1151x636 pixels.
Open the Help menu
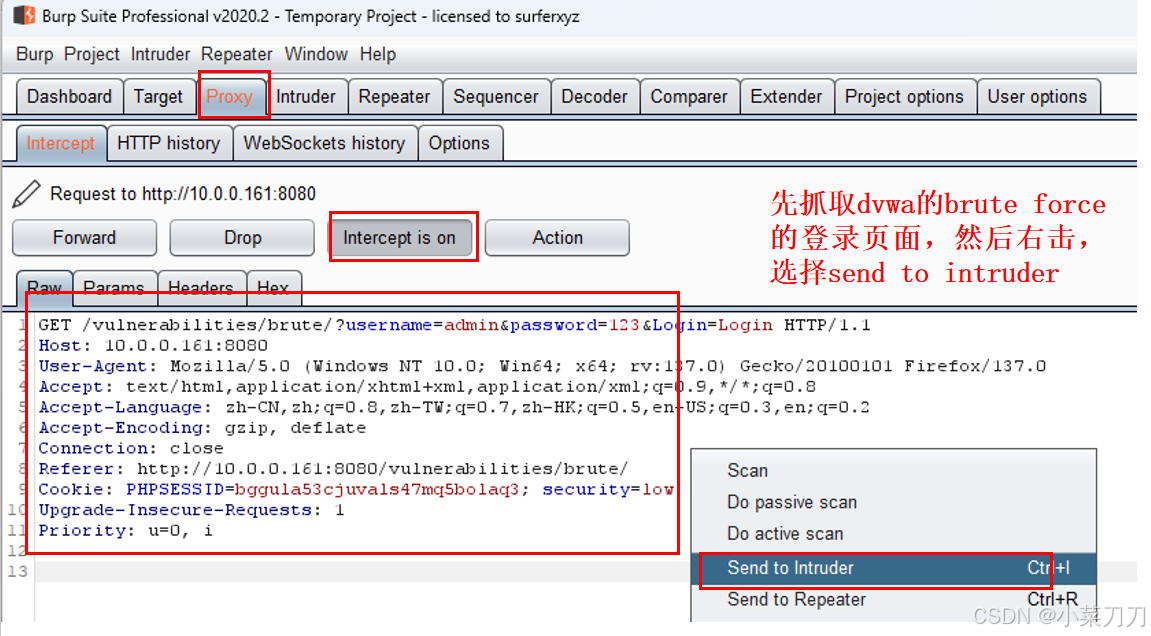pyautogui.click(x=377, y=54)
